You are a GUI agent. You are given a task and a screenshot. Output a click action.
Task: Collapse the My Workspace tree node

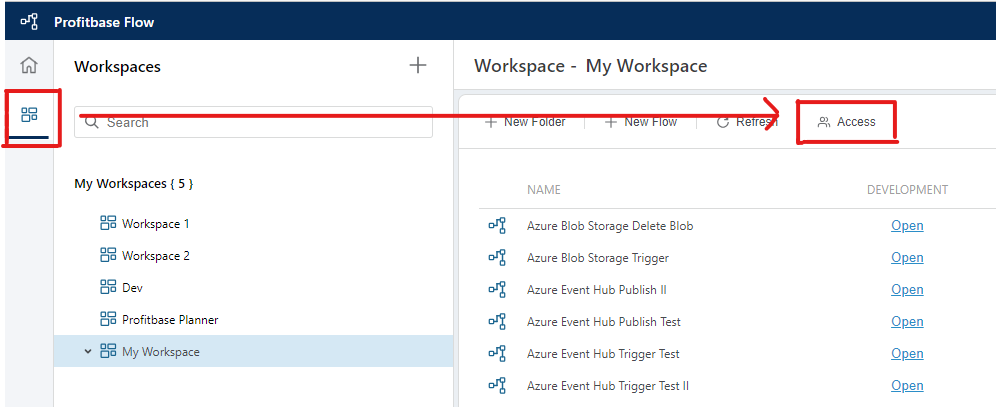tap(88, 352)
